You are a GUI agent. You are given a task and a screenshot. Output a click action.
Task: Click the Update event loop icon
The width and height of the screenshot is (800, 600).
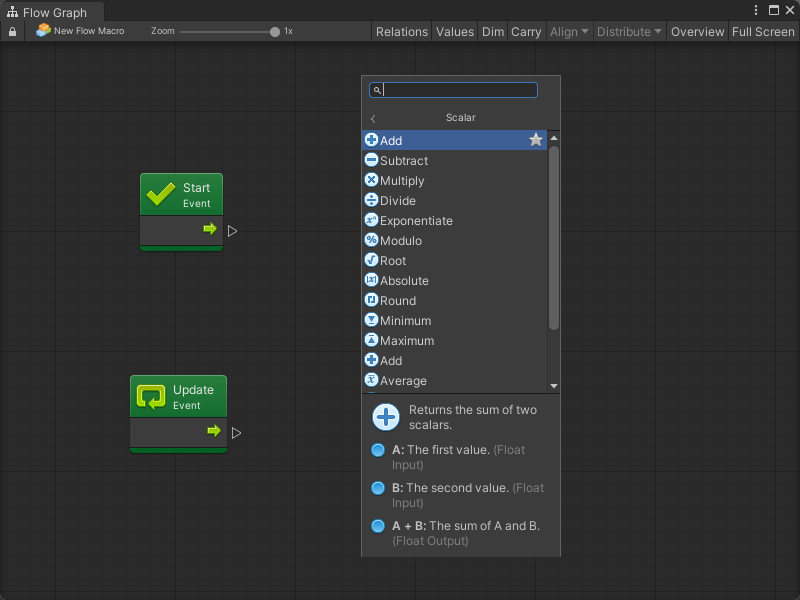click(151, 397)
